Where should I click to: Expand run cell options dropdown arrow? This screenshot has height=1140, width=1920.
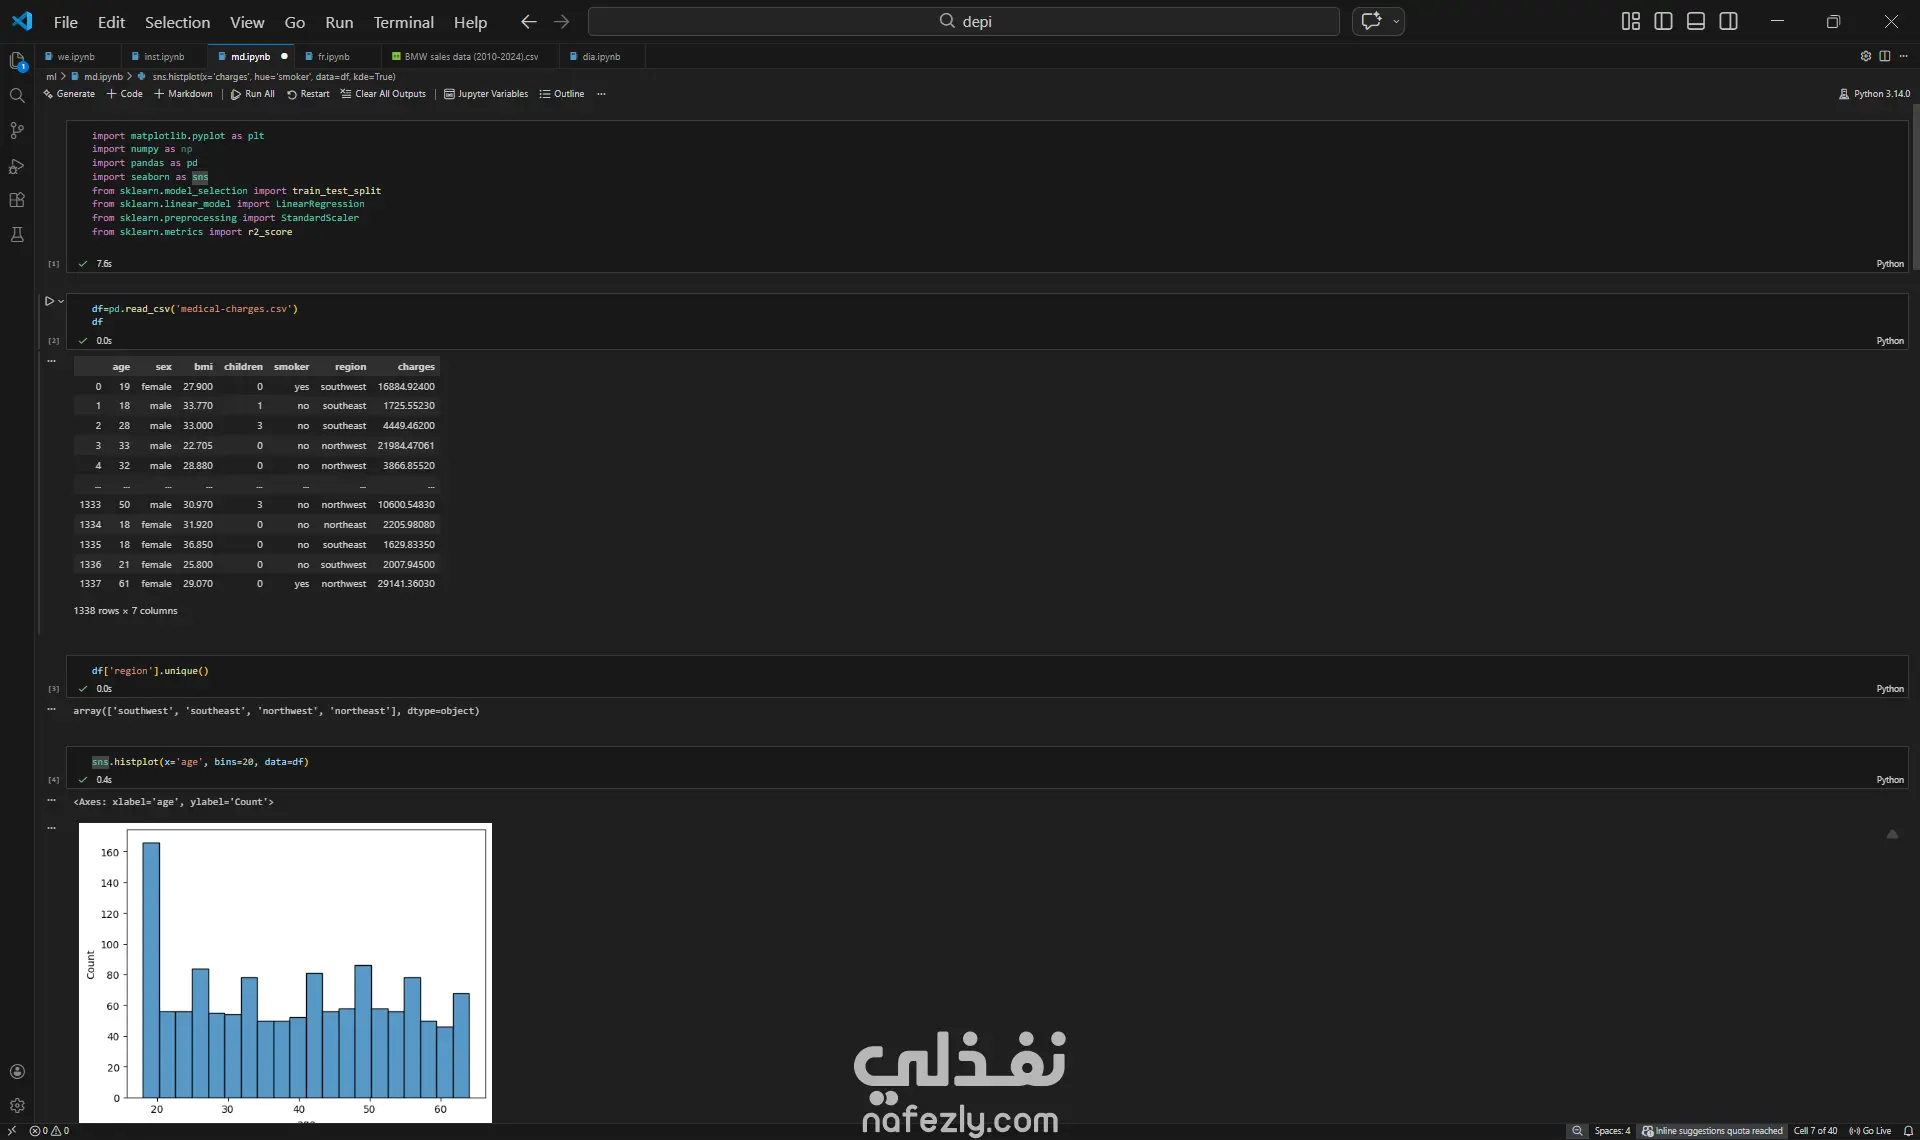[61, 301]
